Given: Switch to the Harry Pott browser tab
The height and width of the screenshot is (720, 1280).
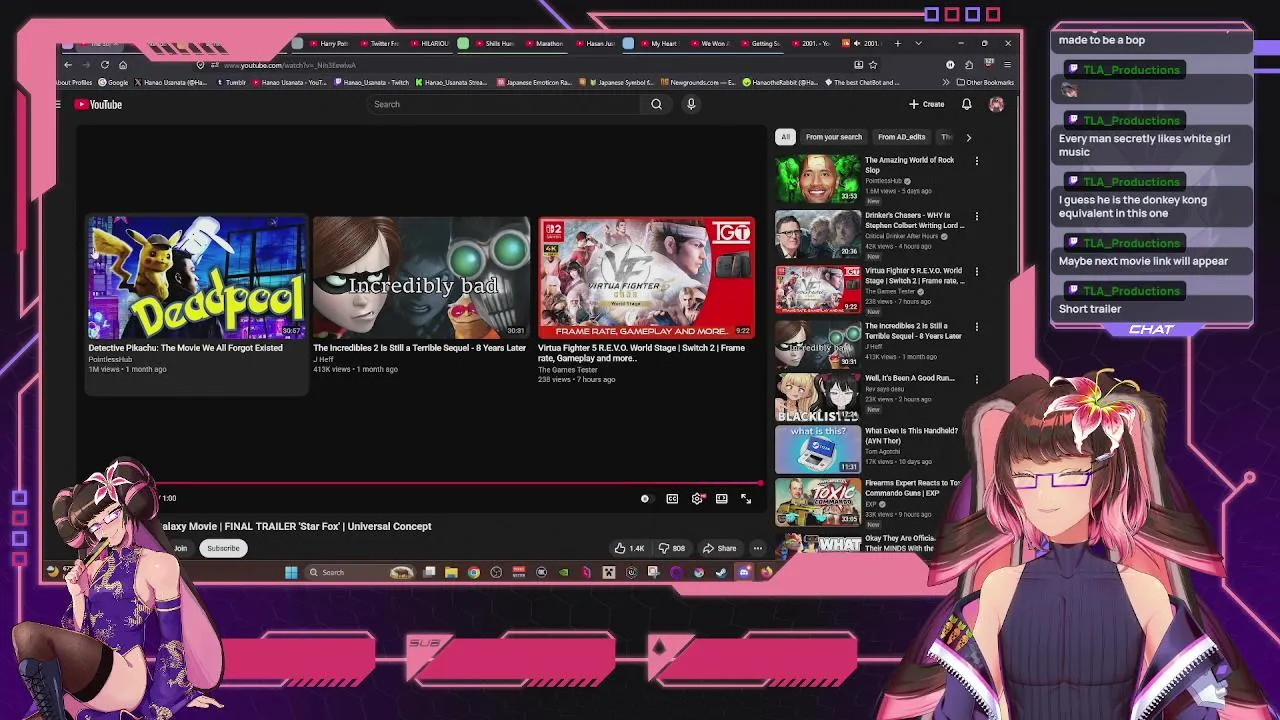Looking at the screenshot, I should (330, 43).
